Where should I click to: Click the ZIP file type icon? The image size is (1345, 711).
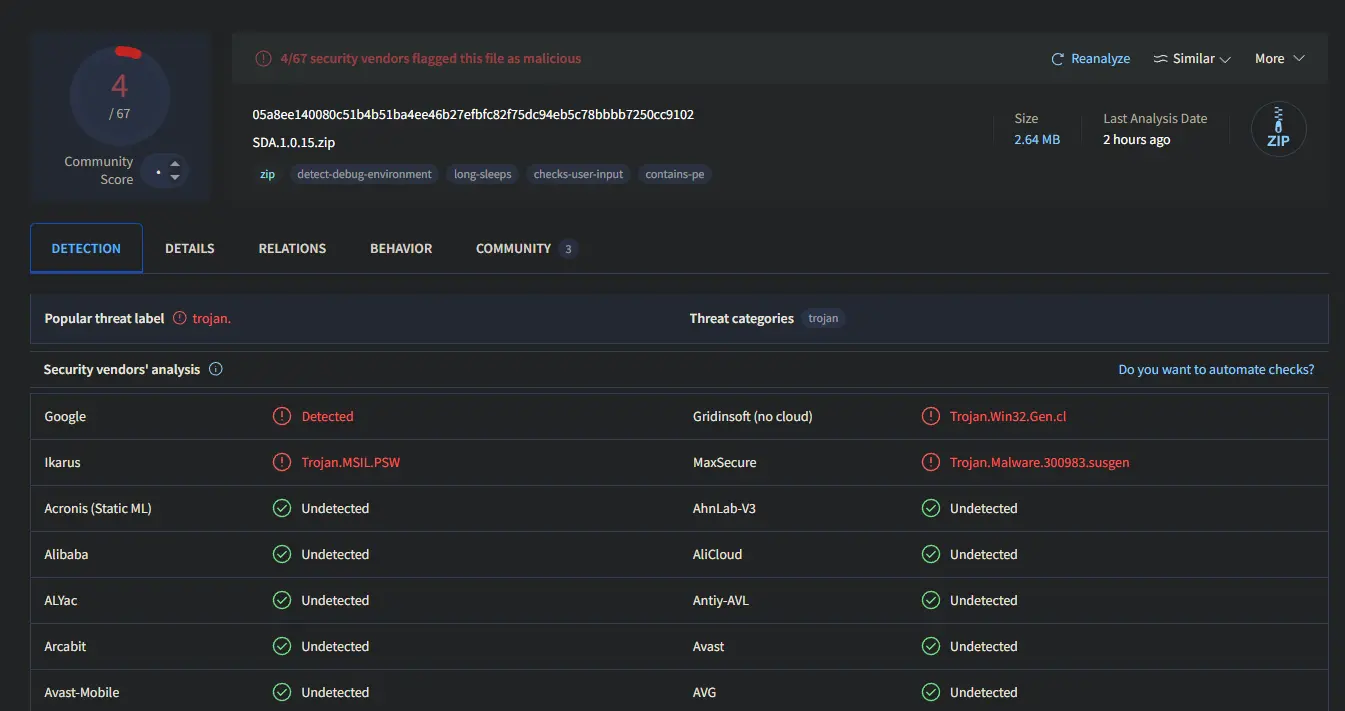[1278, 129]
